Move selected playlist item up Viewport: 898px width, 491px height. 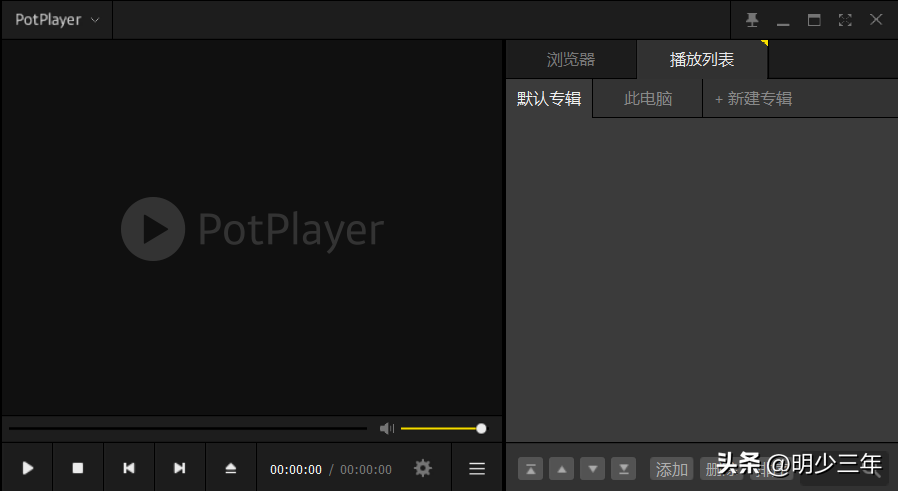coord(561,469)
